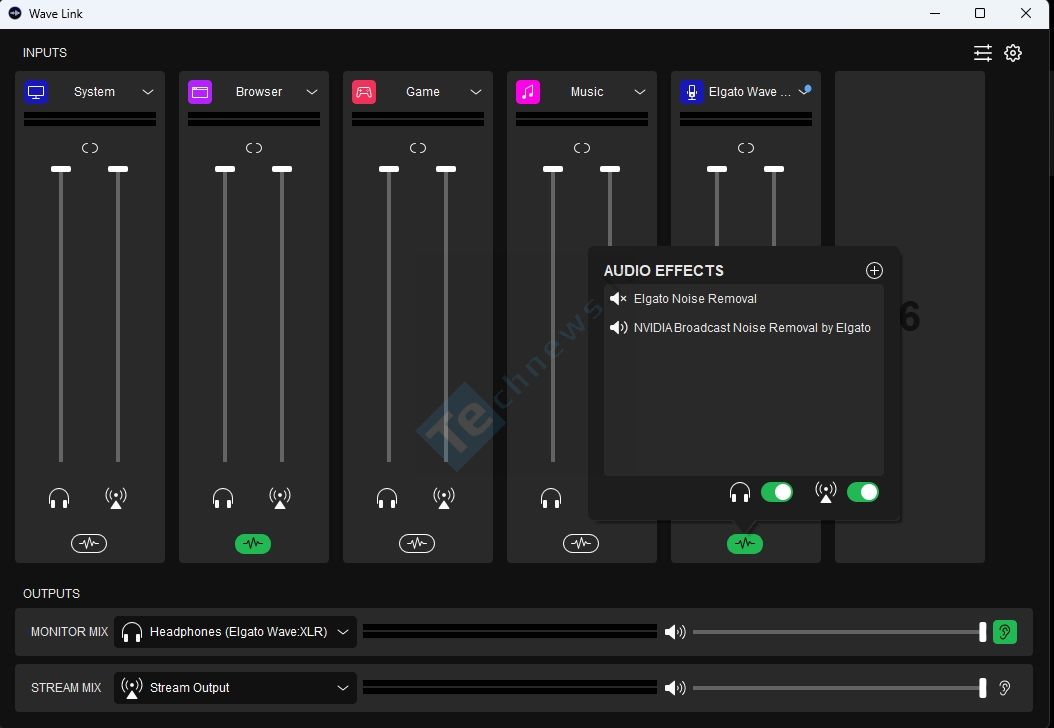The image size is (1054, 728).
Task: Open the Wave Link settings gear
Action: tap(1013, 53)
